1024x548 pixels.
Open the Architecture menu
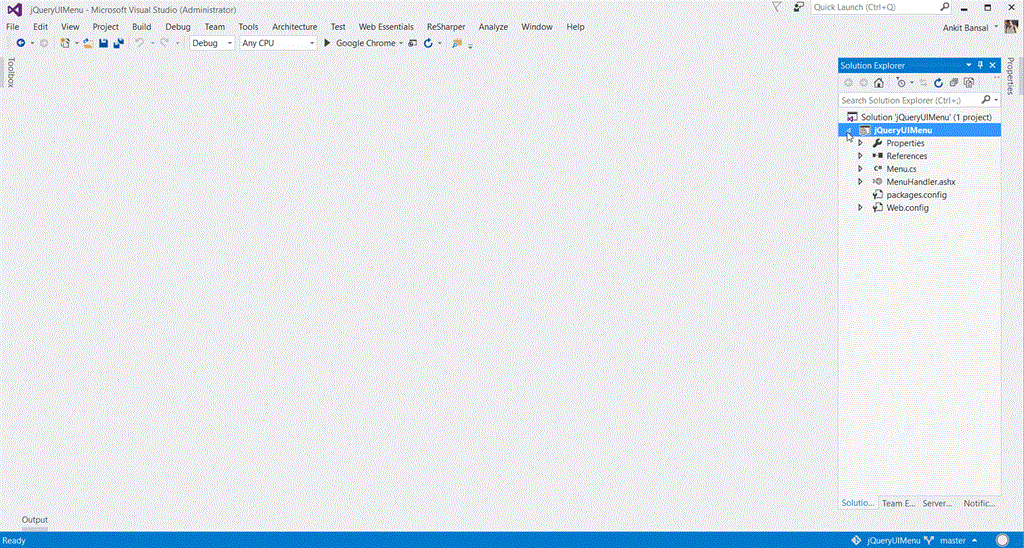(x=295, y=27)
